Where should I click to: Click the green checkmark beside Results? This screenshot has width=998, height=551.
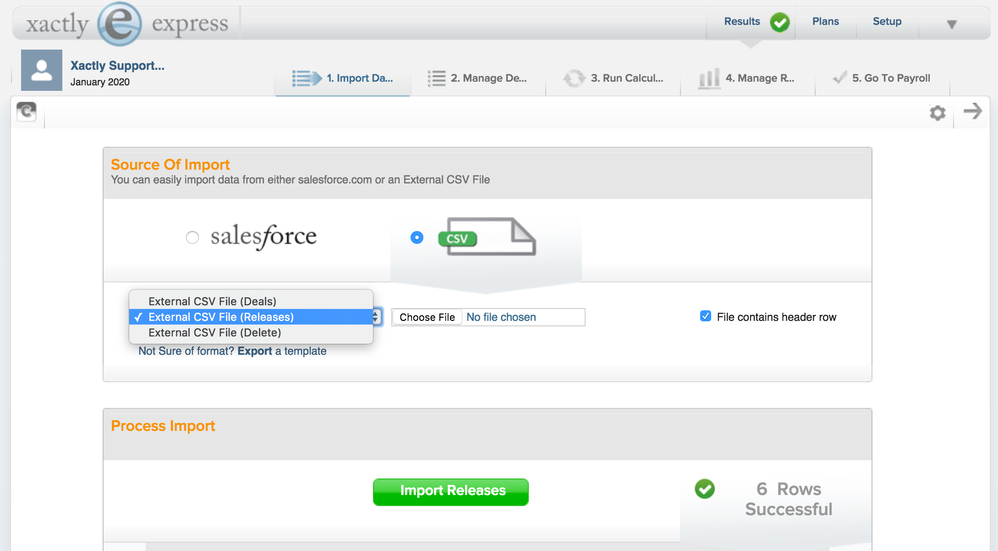780,22
